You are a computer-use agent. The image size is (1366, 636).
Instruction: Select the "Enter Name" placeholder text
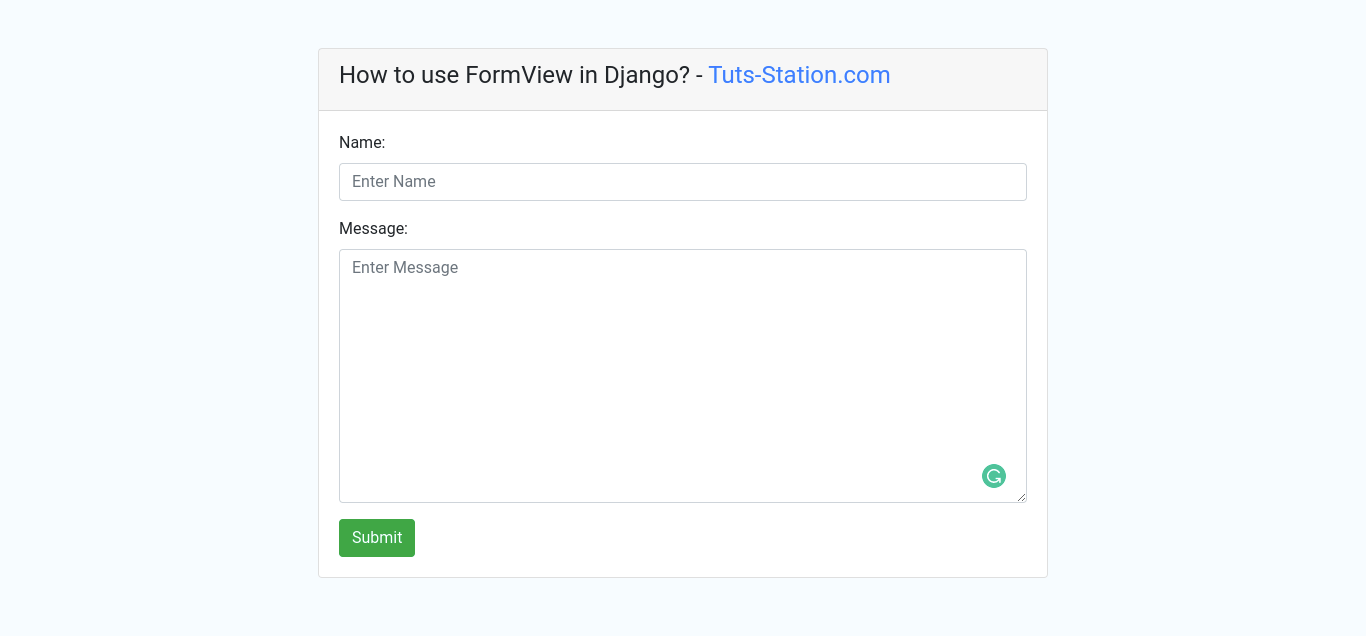(x=394, y=182)
